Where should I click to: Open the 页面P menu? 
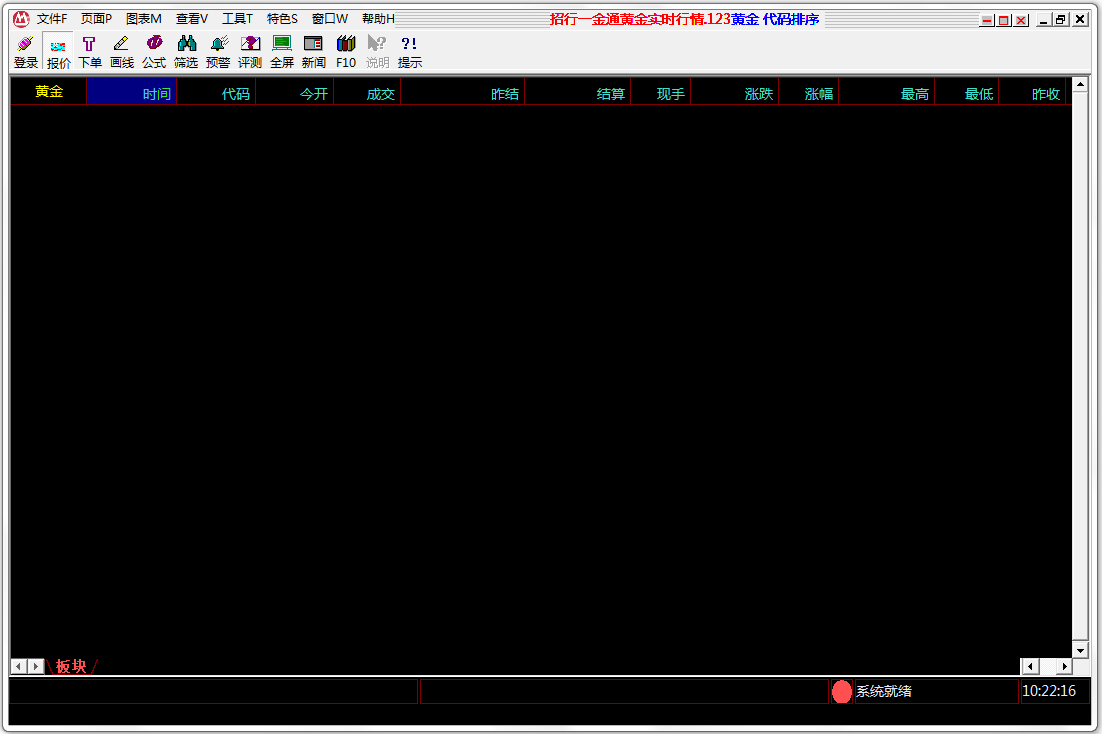tap(96, 19)
